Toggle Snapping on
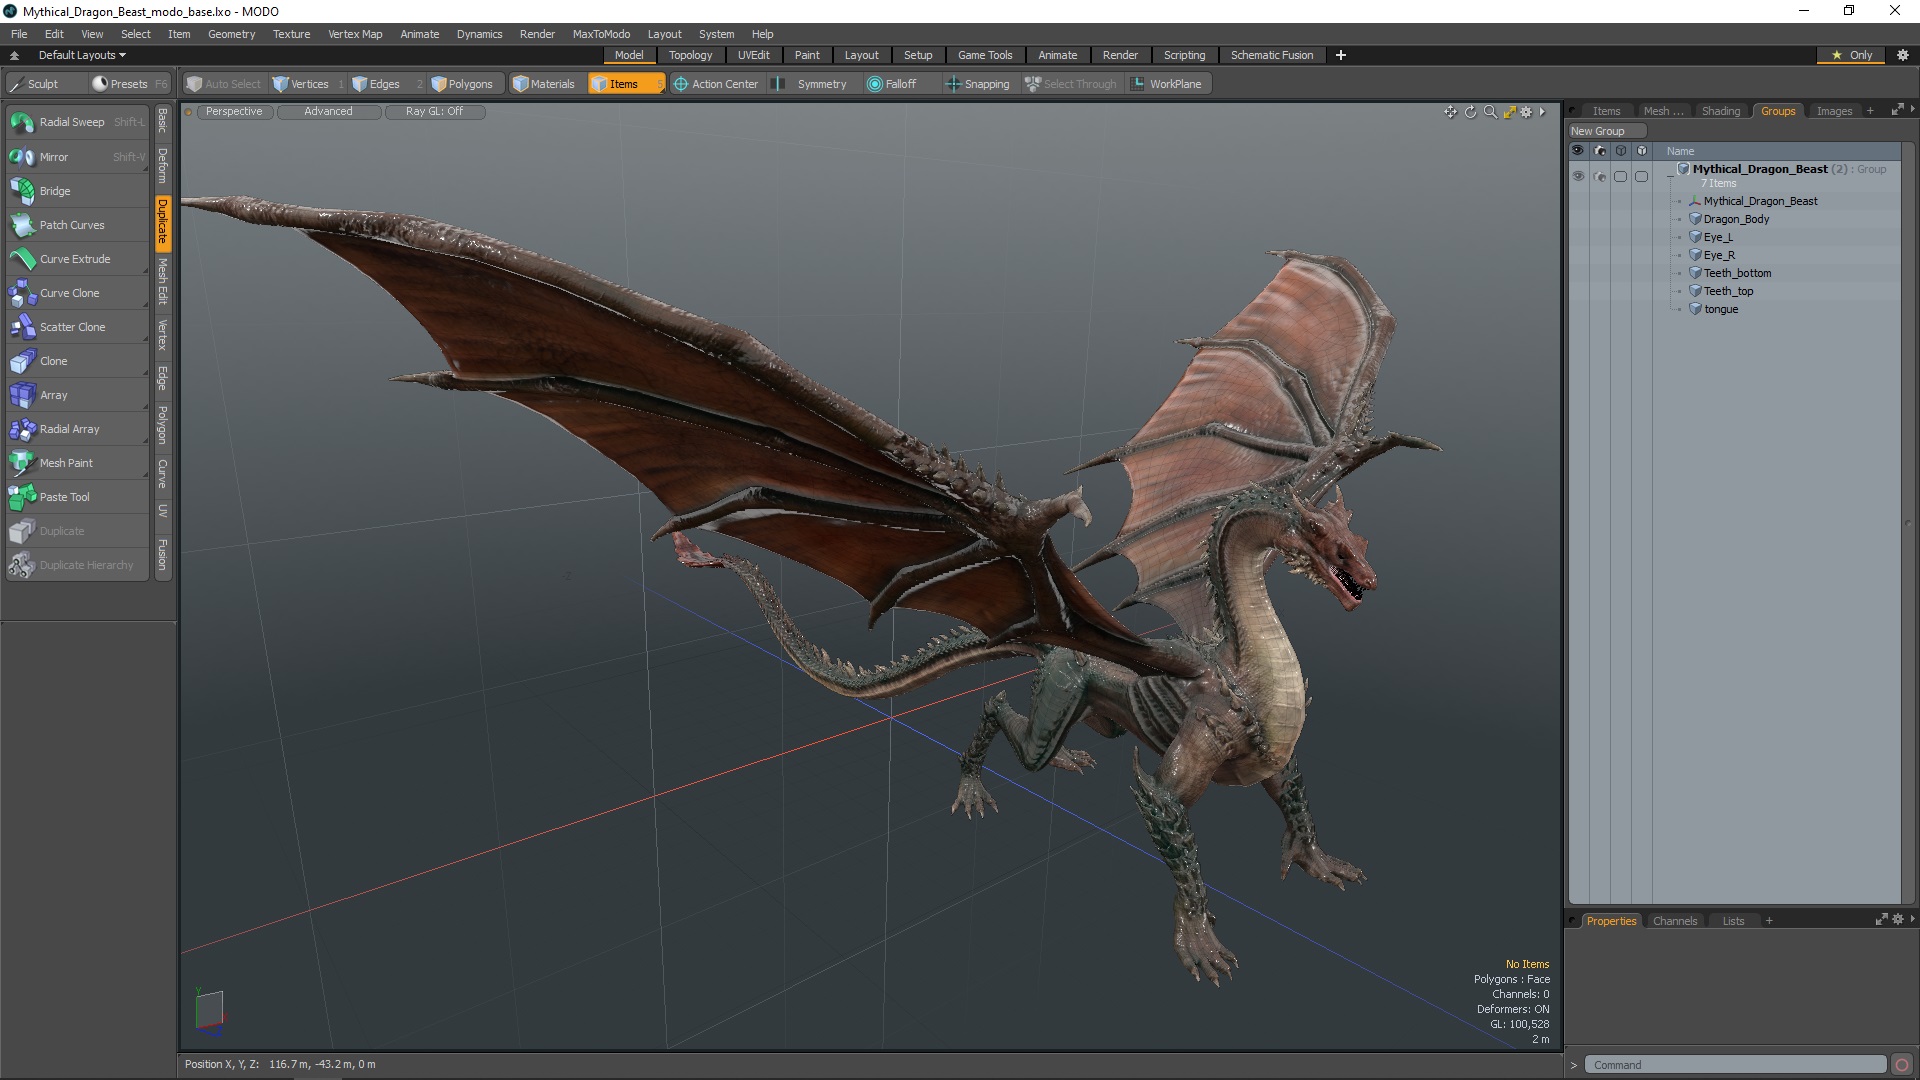This screenshot has width=1920, height=1080. (978, 84)
